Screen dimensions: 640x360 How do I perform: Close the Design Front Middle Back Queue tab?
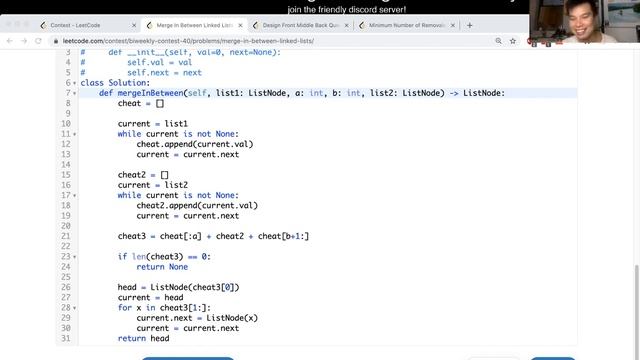[x=347, y=25]
